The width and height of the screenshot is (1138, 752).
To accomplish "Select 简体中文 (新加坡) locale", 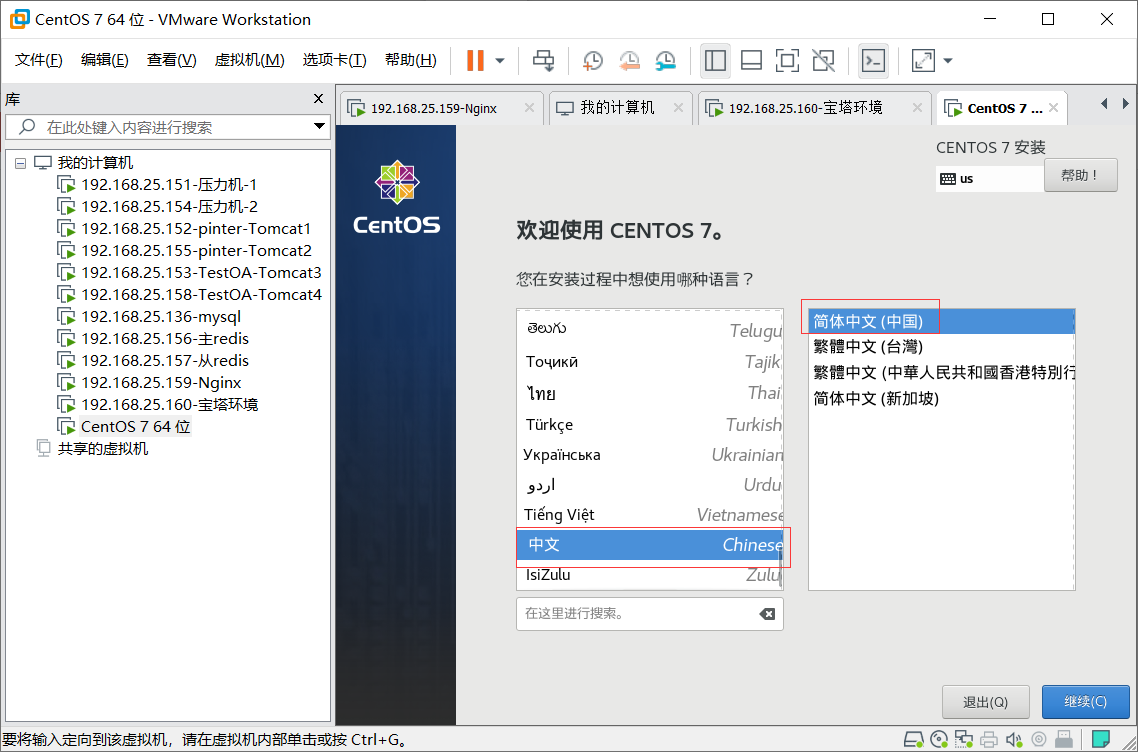I will (941, 399).
